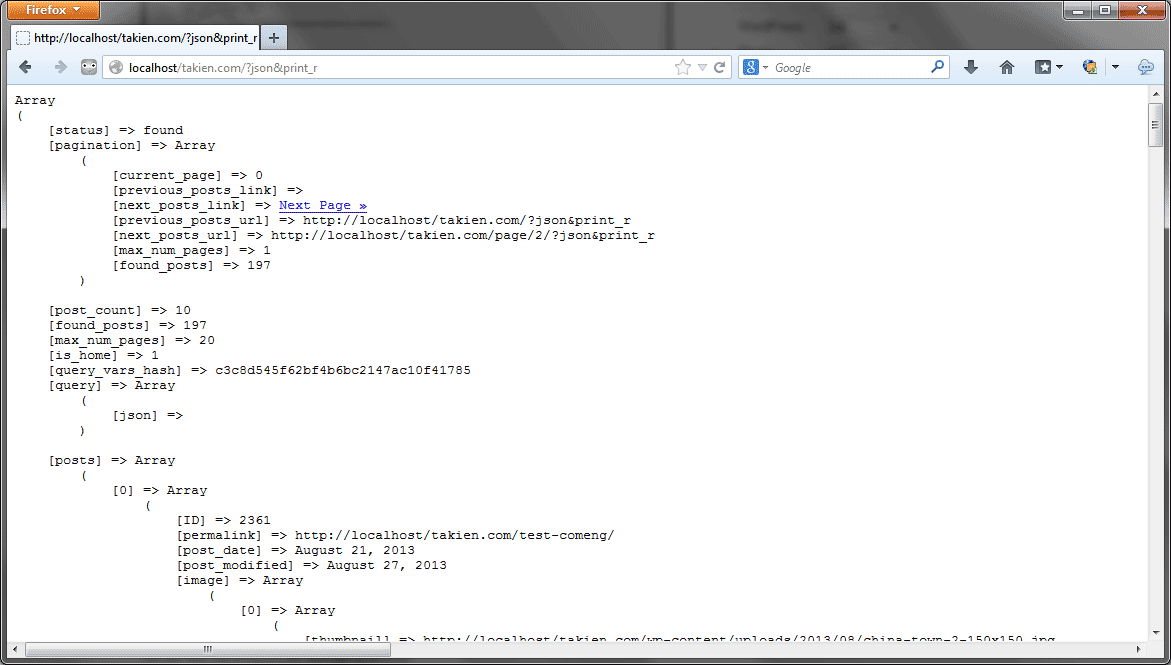Click the horizontal scrollbar thumb
This screenshot has width=1171, height=665.
click(x=208, y=649)
